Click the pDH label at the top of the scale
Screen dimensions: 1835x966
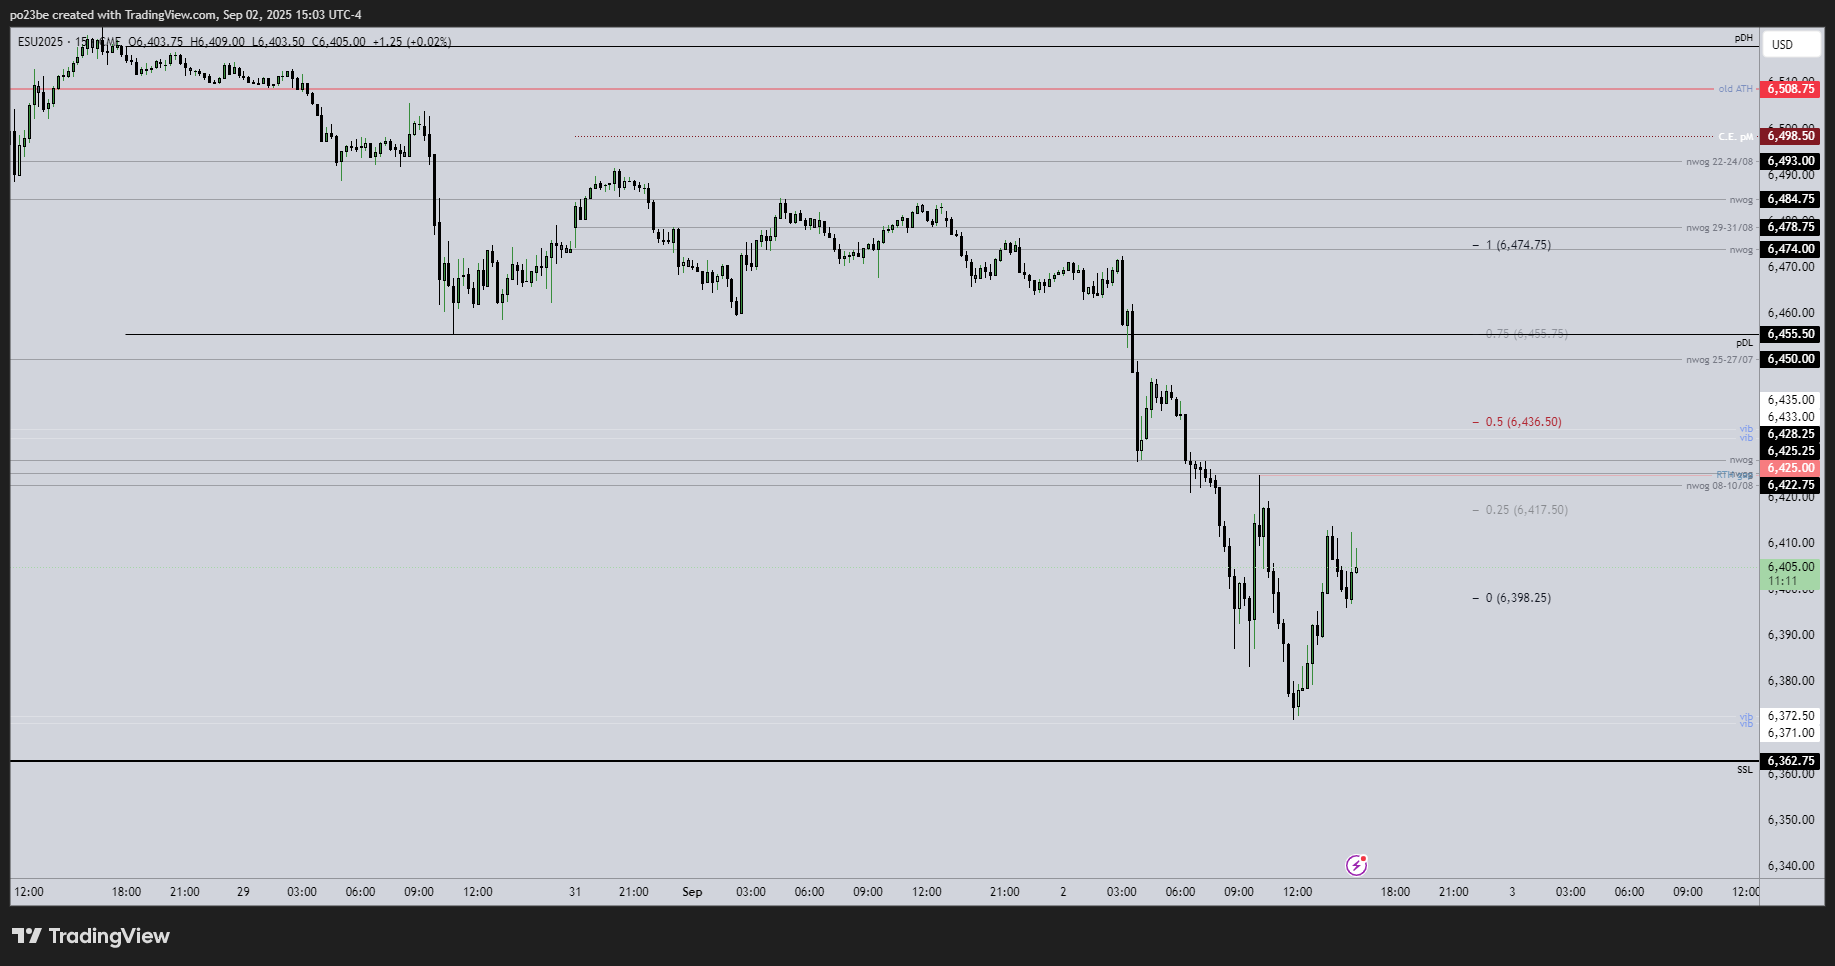(1744, 36)
